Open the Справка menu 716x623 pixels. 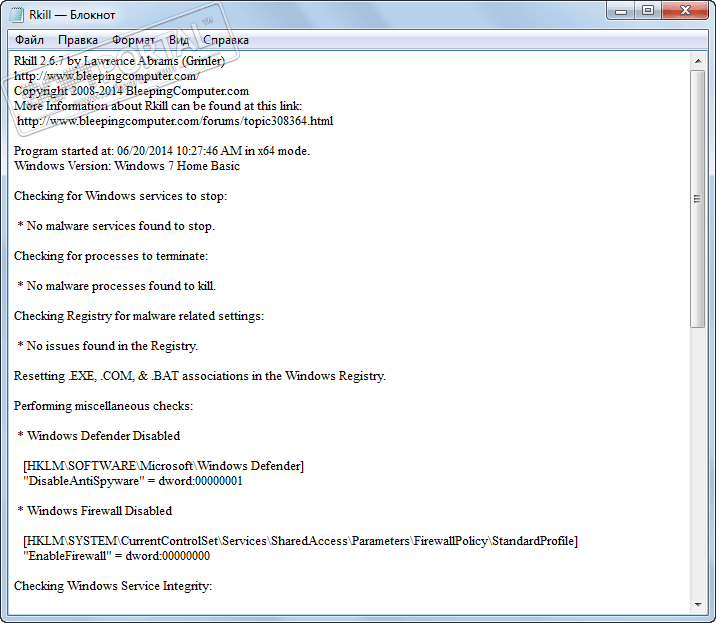(x=226, y=40)
